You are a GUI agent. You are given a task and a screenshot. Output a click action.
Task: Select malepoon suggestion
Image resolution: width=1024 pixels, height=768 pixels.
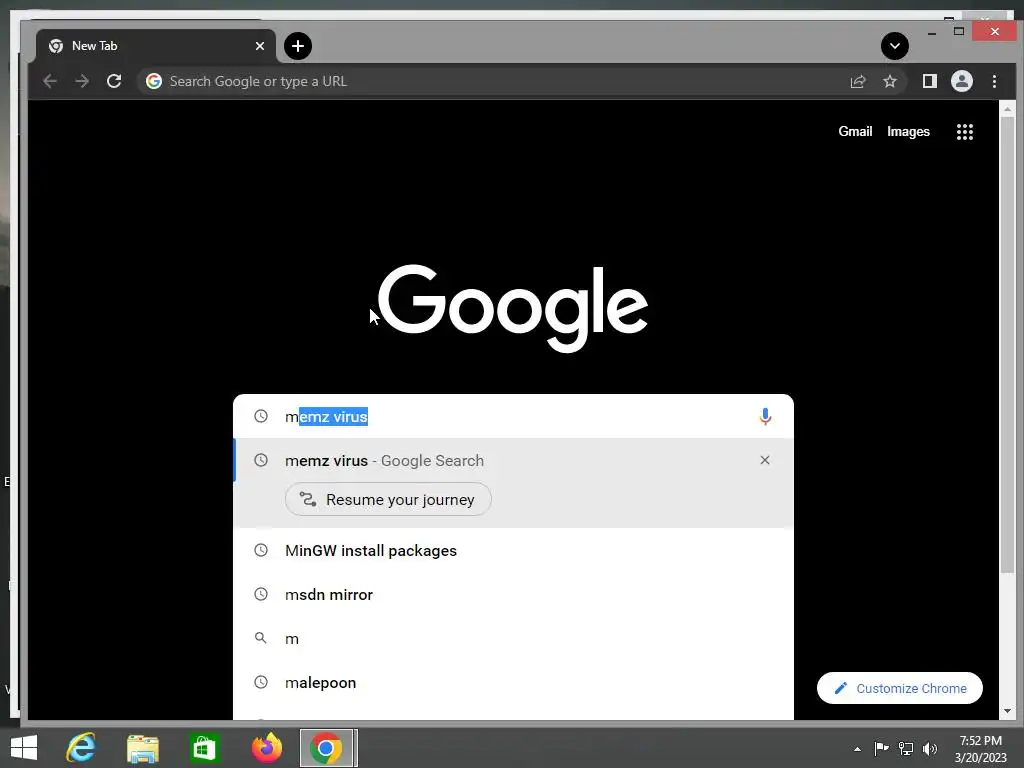pyautogui.click(x=513, y=682)
